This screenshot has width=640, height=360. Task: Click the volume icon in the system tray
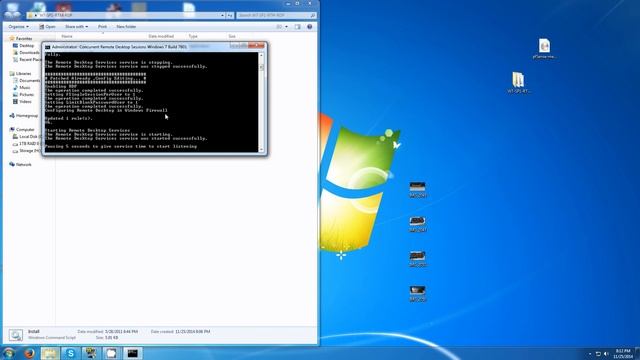tap(606, 354)
